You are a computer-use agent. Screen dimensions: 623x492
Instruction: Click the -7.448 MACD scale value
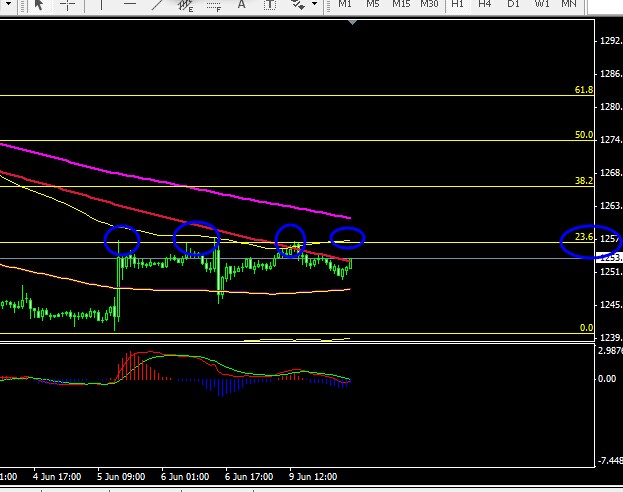point(610,461)
